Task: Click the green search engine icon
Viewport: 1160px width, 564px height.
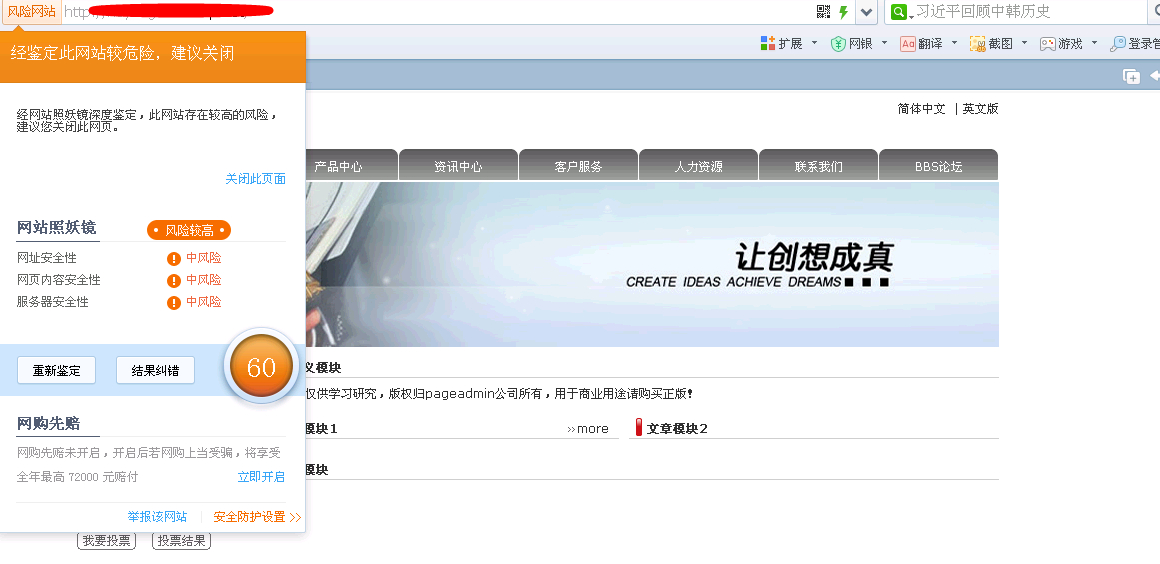Action: (x=898, y=12)
